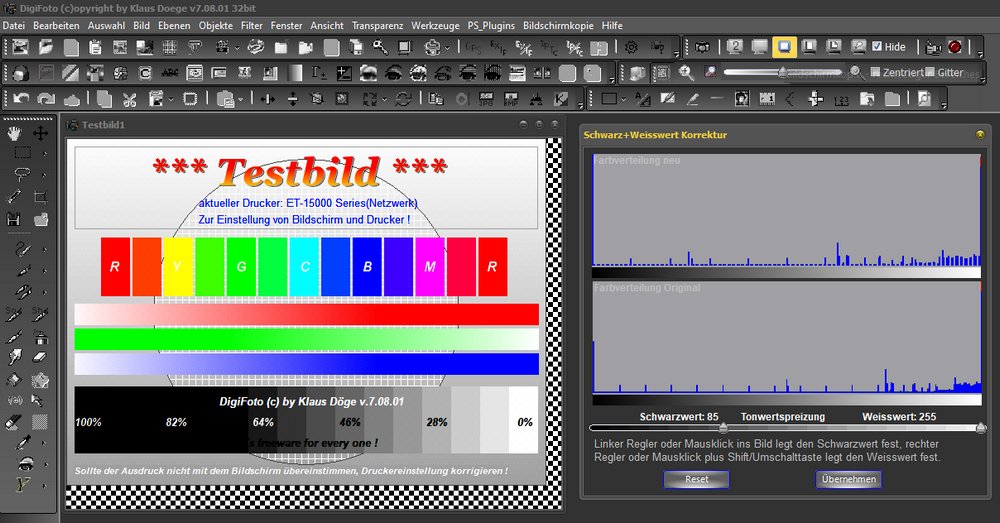1000x523 pixels.
Task: Open the Werkzeuge menu
Action: click(x=435, y=24)
